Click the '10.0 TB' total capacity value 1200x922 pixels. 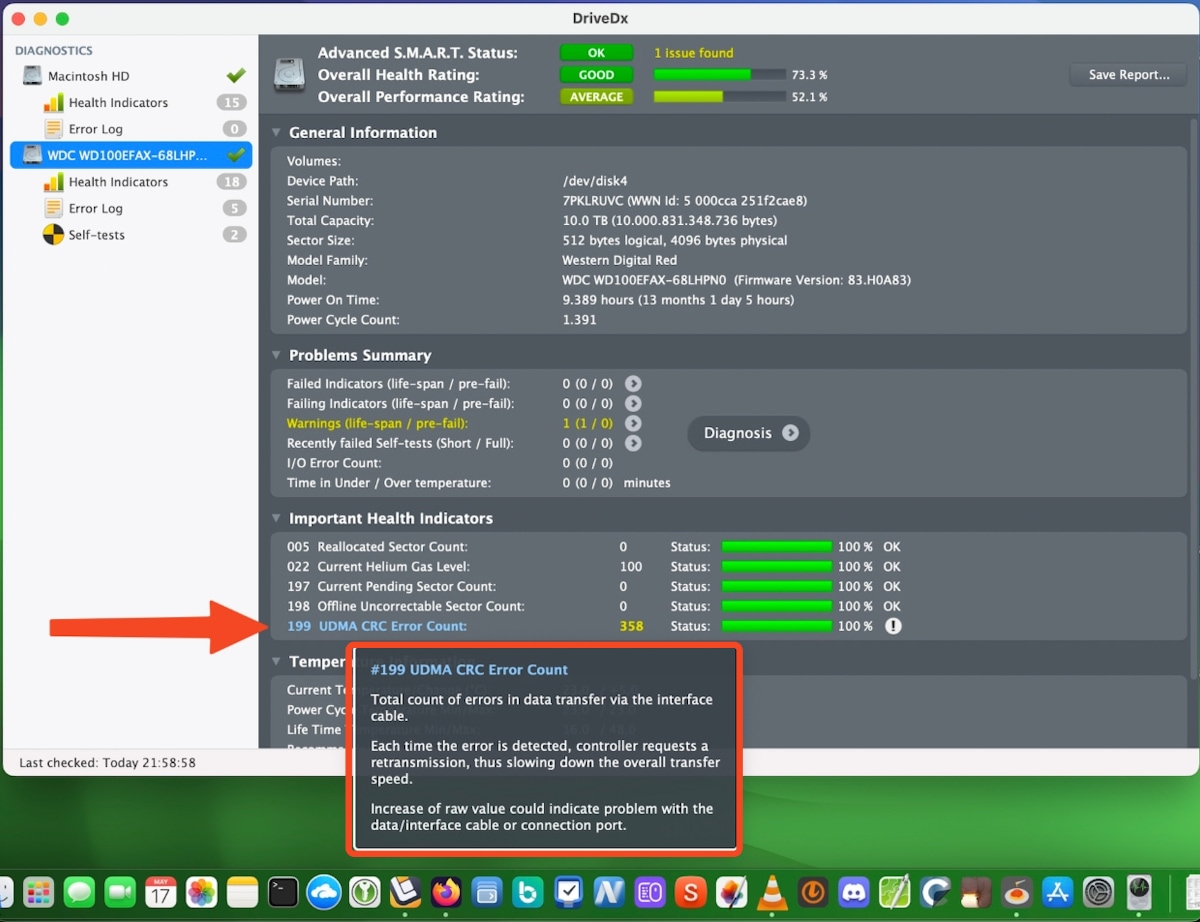(583, 221)
